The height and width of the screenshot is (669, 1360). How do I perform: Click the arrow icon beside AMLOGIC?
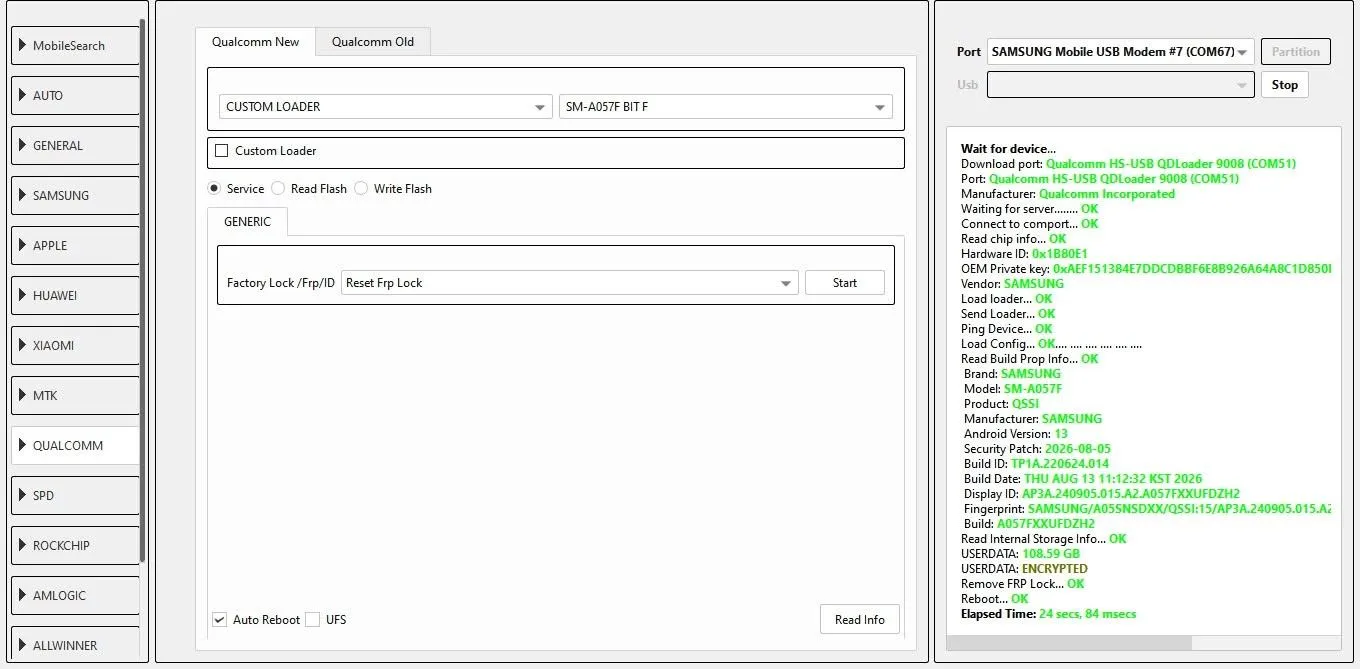click(x=23, y=595)
